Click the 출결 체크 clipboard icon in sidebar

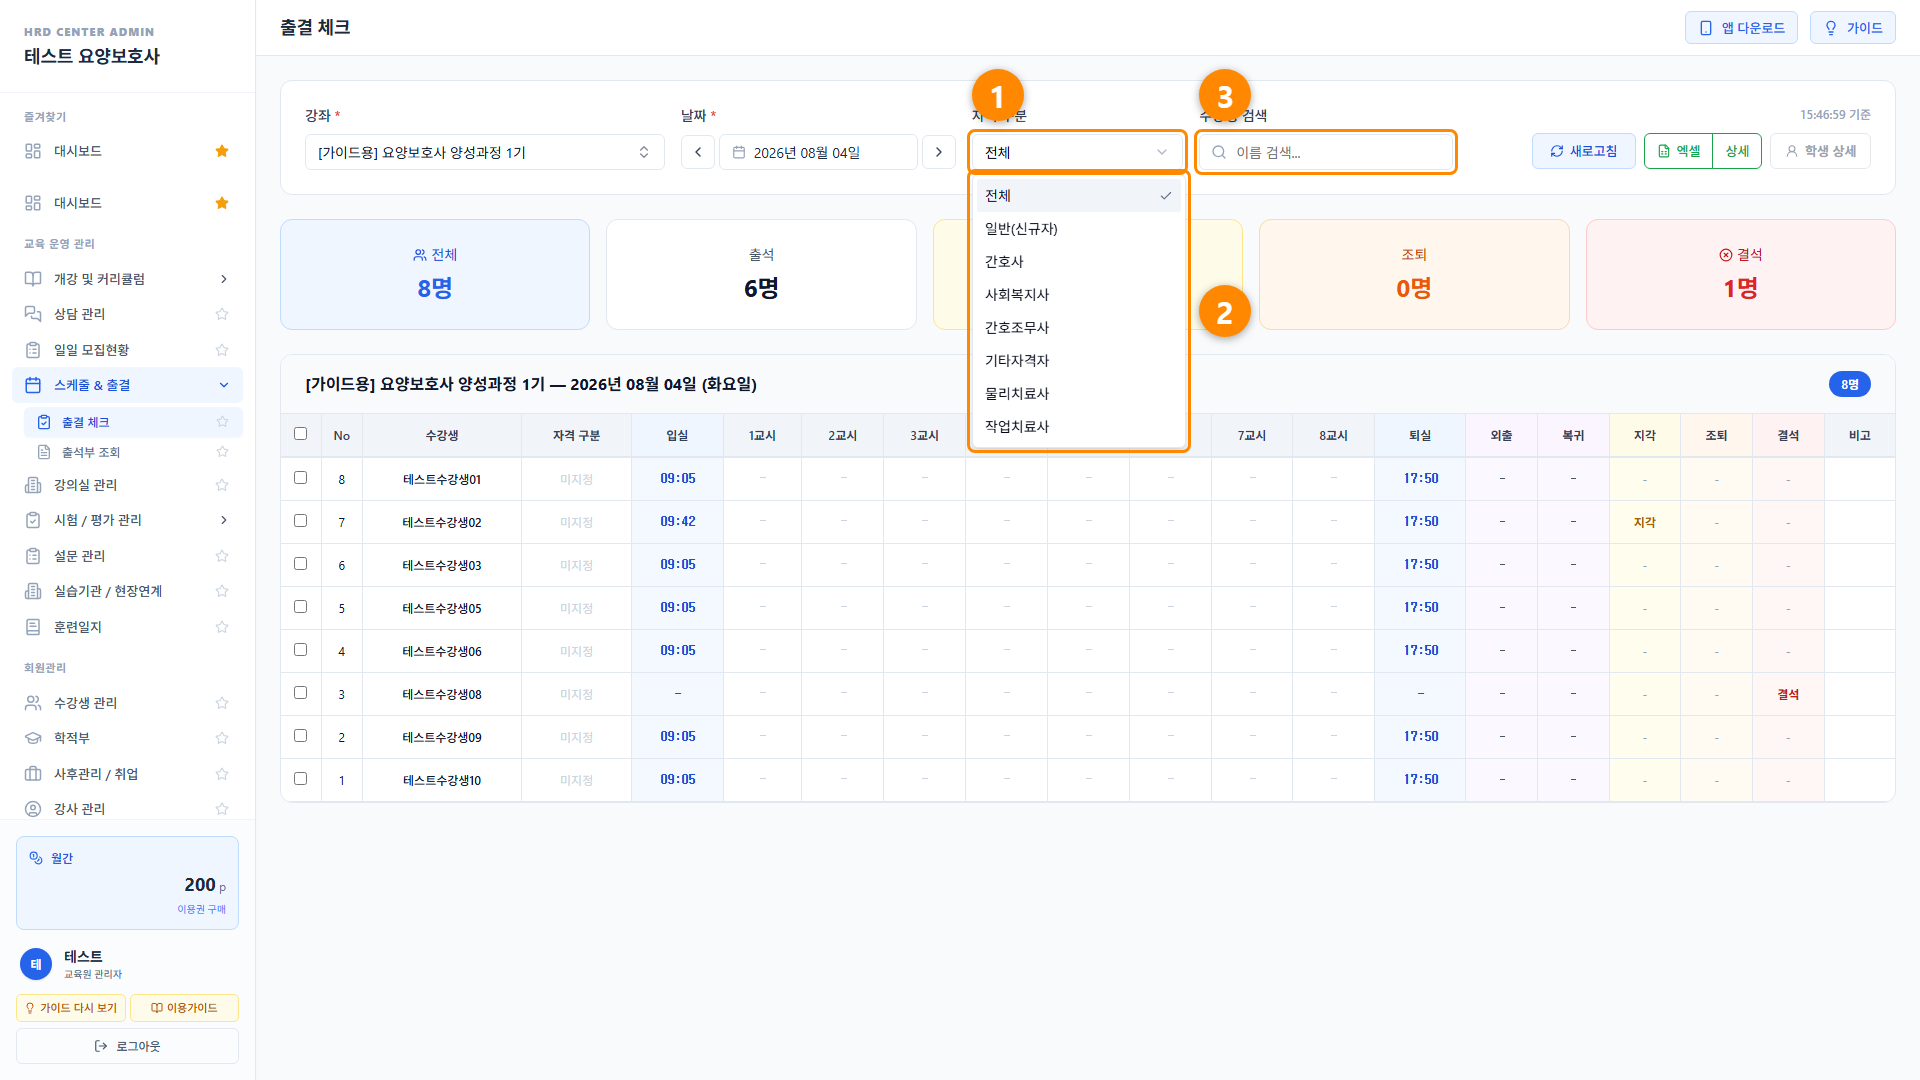(x=44, y=422)
